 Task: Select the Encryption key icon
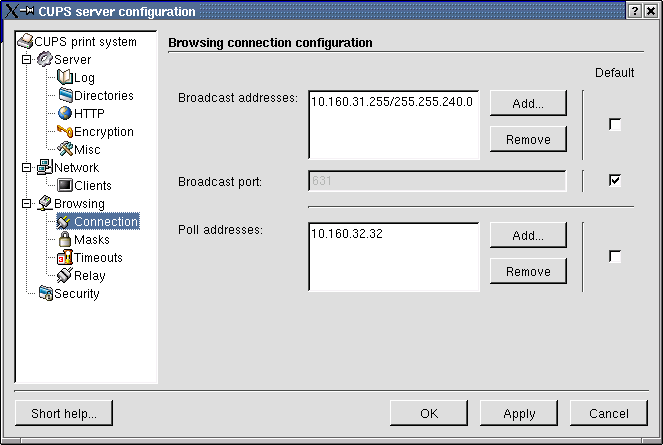tap(65, 132)
